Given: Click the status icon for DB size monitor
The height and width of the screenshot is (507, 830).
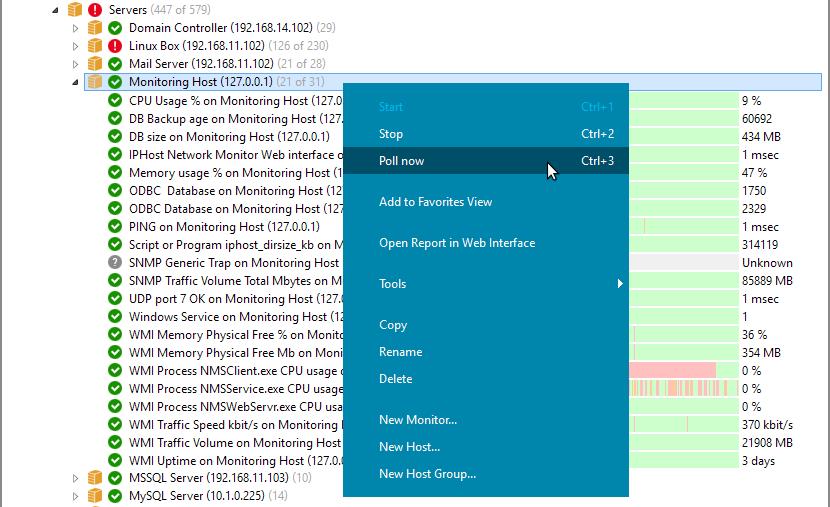Looking at the screenshot, I should 115,137.
